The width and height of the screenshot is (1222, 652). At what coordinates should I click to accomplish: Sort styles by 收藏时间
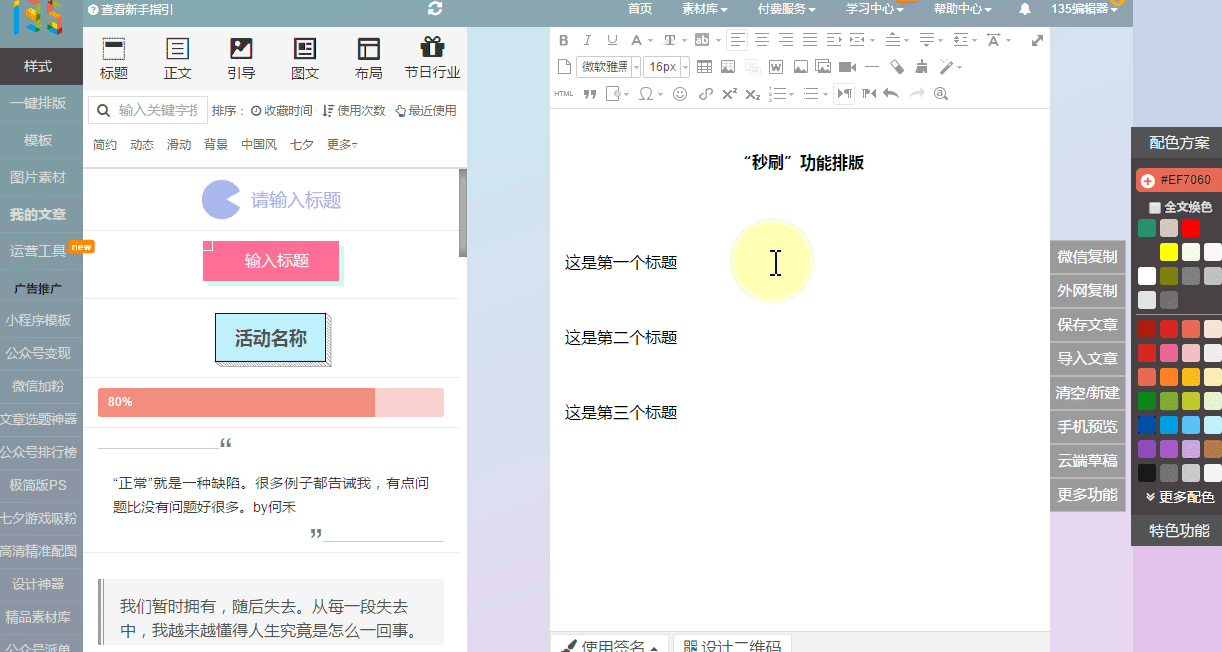click(x=282, y=111)
